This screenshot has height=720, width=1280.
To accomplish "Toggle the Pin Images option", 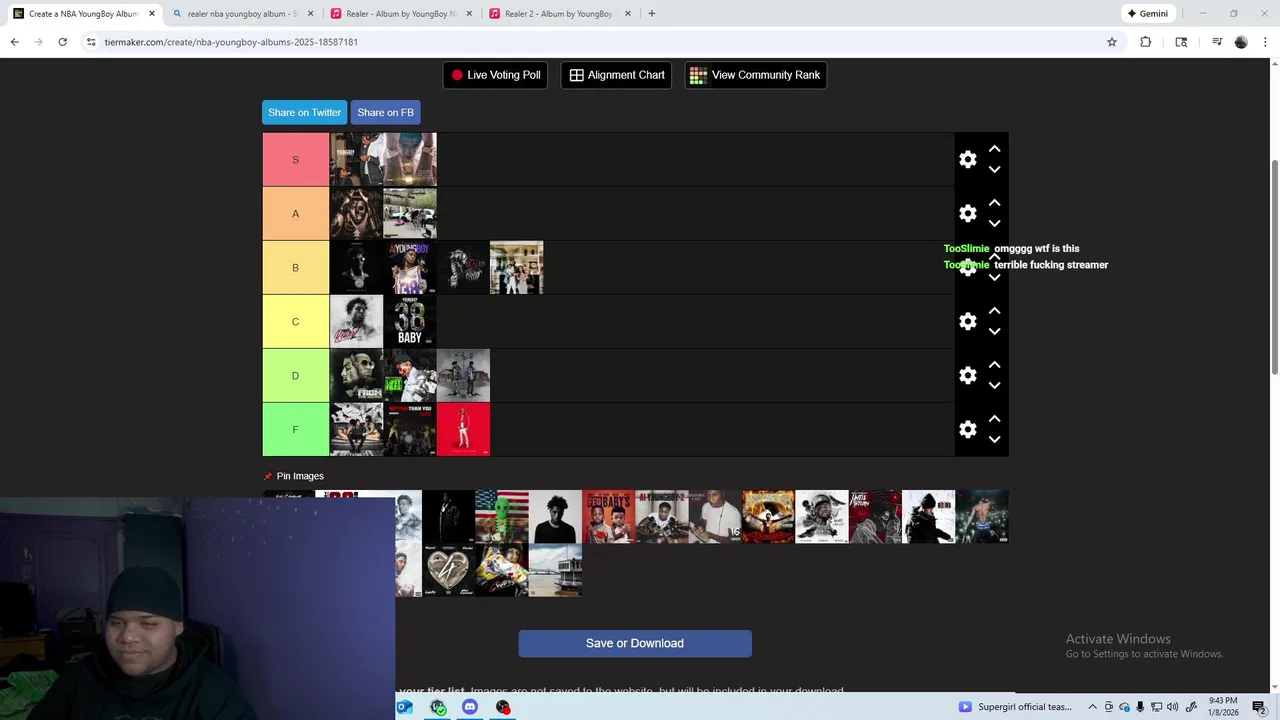I will coord(293,476).
